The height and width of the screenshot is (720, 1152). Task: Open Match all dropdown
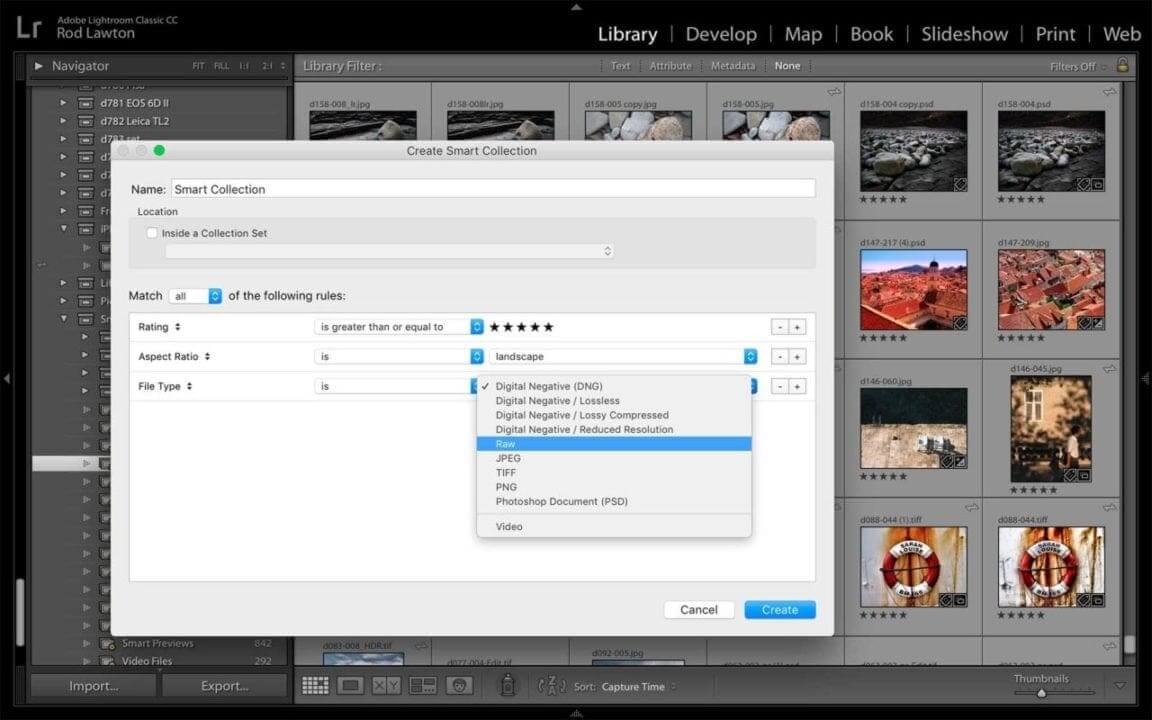coord(195,296)
